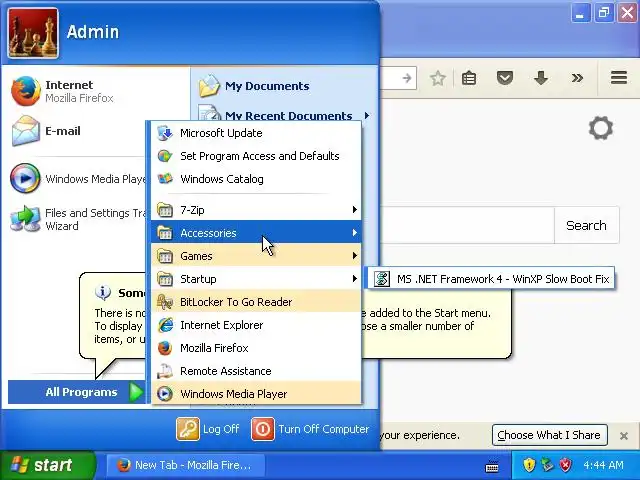Image resolution: width=640 pixels, height=480 pixels.
Task: Click Windows Media Player icon in programs list
Action: (165, 393)
